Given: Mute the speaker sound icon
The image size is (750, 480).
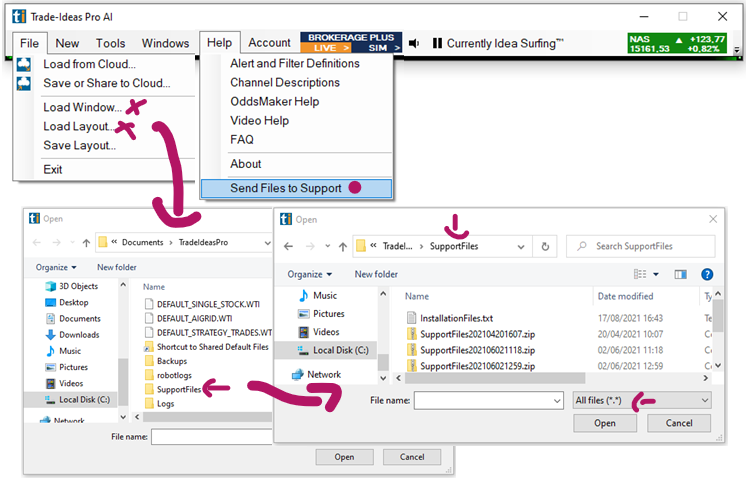Looking at the screenshot, I should (x=414, y=43).
